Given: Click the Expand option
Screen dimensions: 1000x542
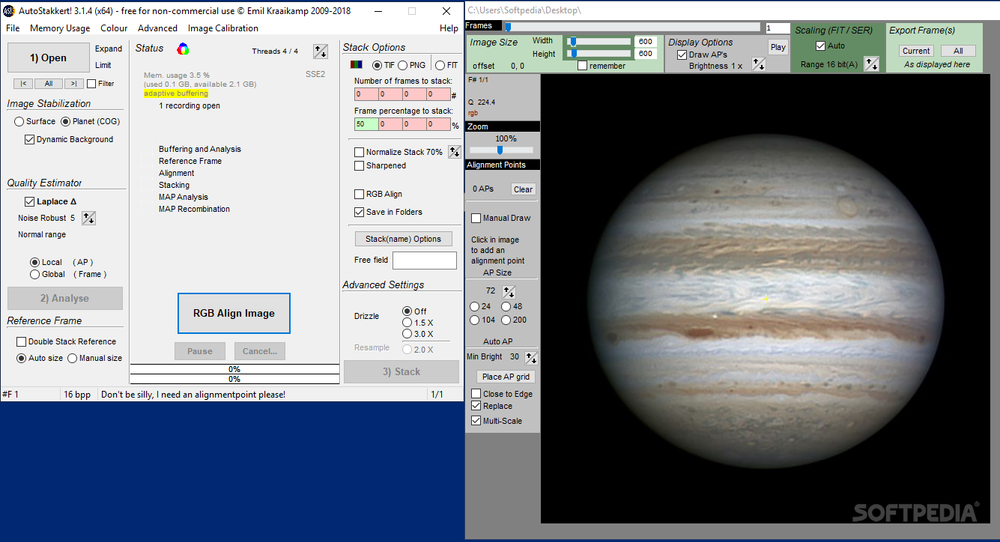Looking at the screenshot, I should point(108,48).
